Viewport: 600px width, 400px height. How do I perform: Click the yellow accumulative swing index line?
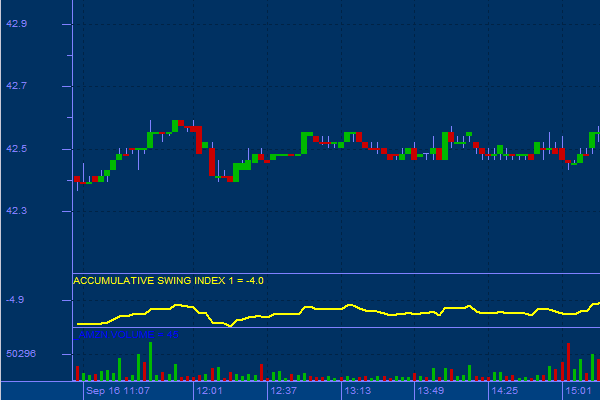coord(337,309)
